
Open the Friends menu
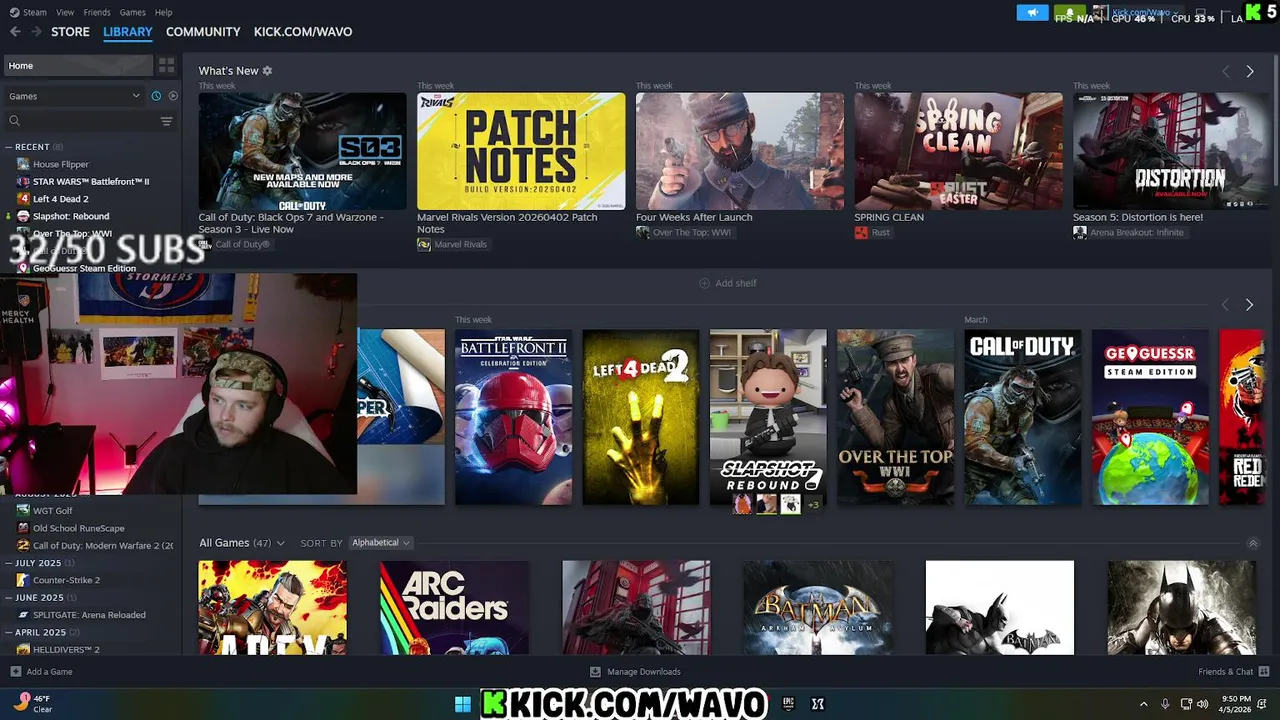pos(97,12)
